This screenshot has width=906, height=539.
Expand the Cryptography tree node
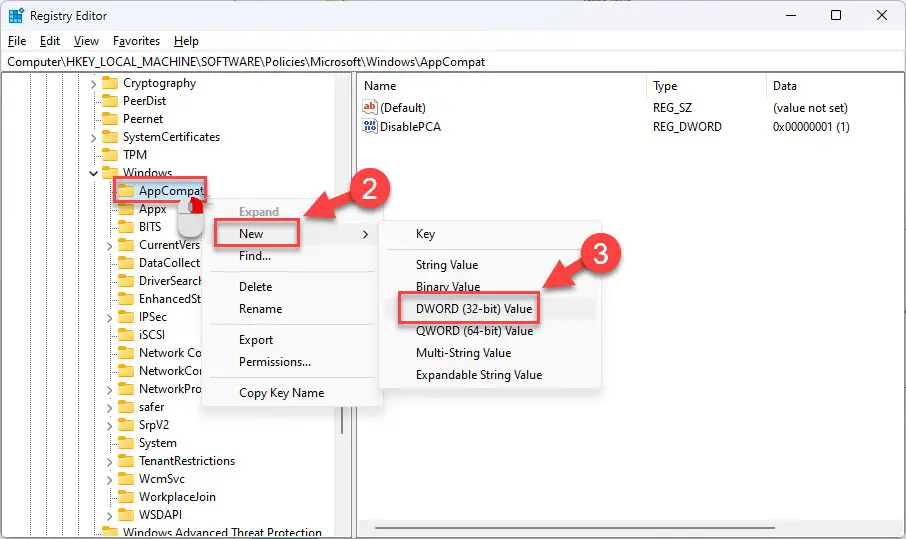[94, 83]
